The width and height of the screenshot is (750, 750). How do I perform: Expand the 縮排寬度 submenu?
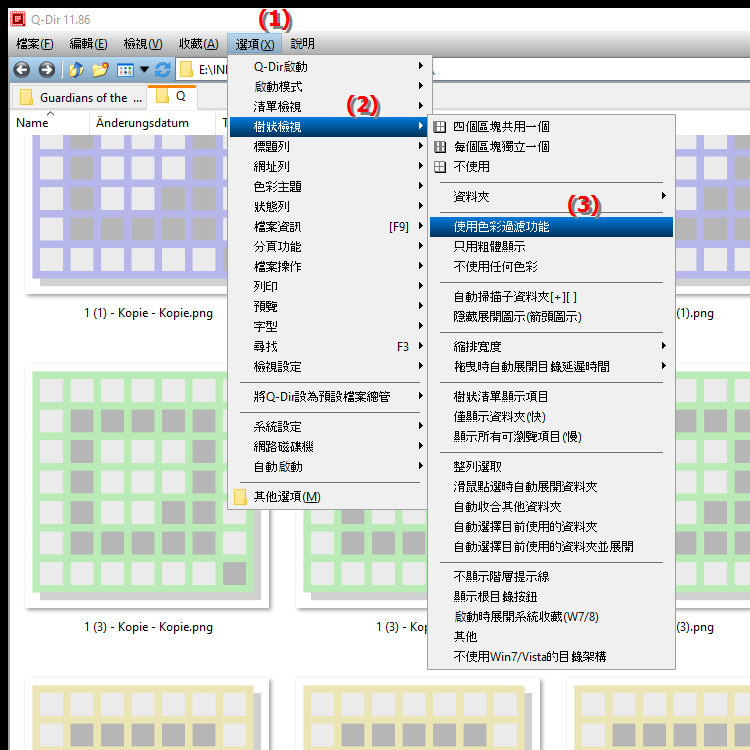pyautogui.click(x=551, y=347)
